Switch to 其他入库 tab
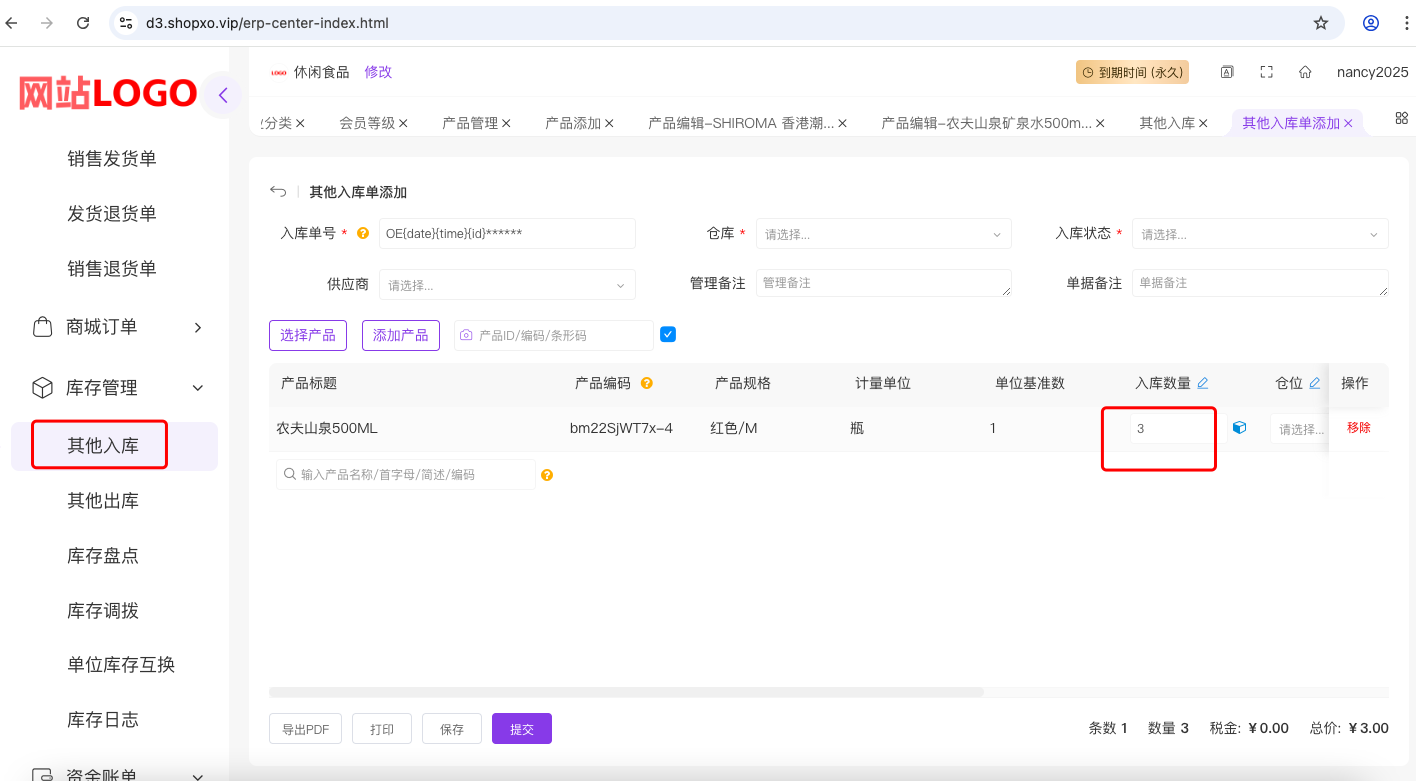This screenshot has width=1416, height=781. 1167,123
